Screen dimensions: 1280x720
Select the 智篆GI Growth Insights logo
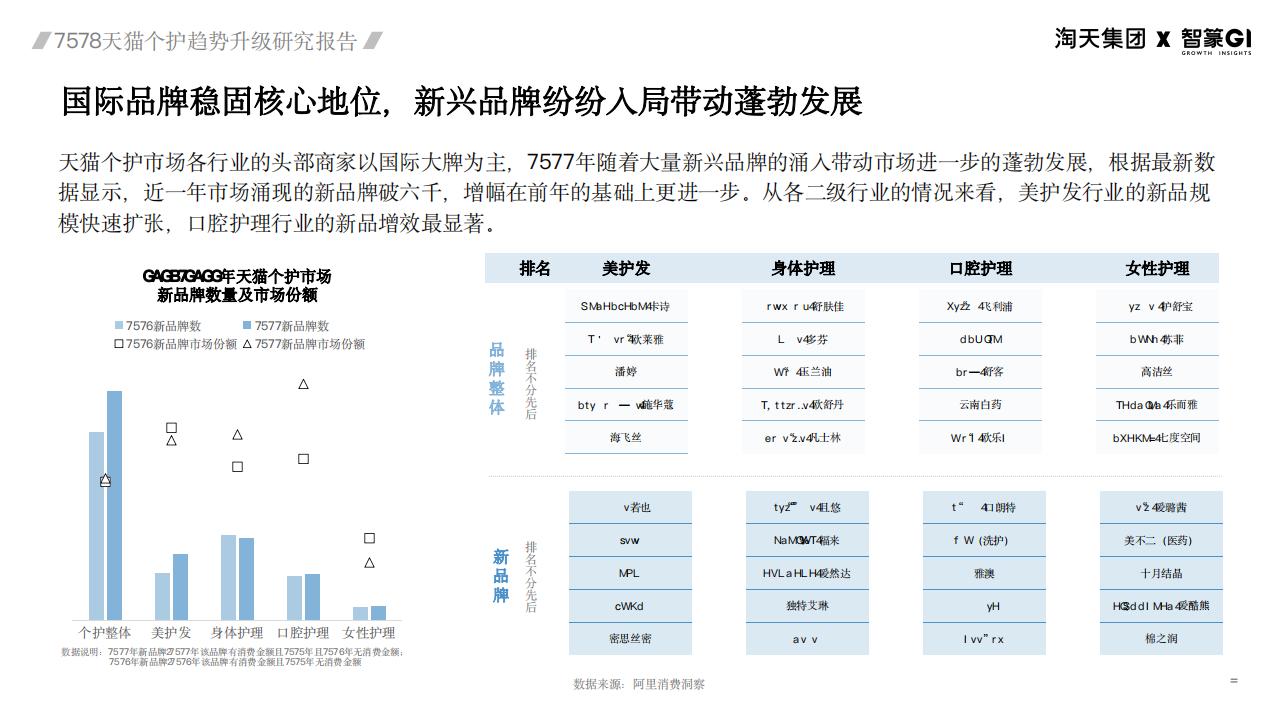[1216, 40]
